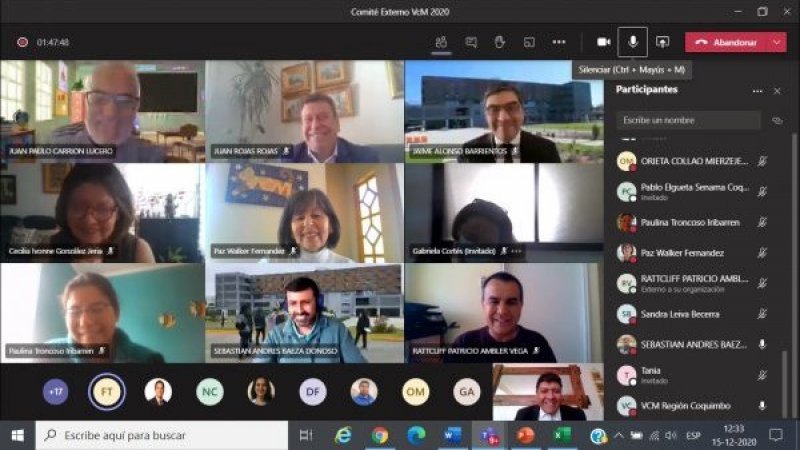
Task: Click the Escribe un nombre search field
Action: point(688,120)
